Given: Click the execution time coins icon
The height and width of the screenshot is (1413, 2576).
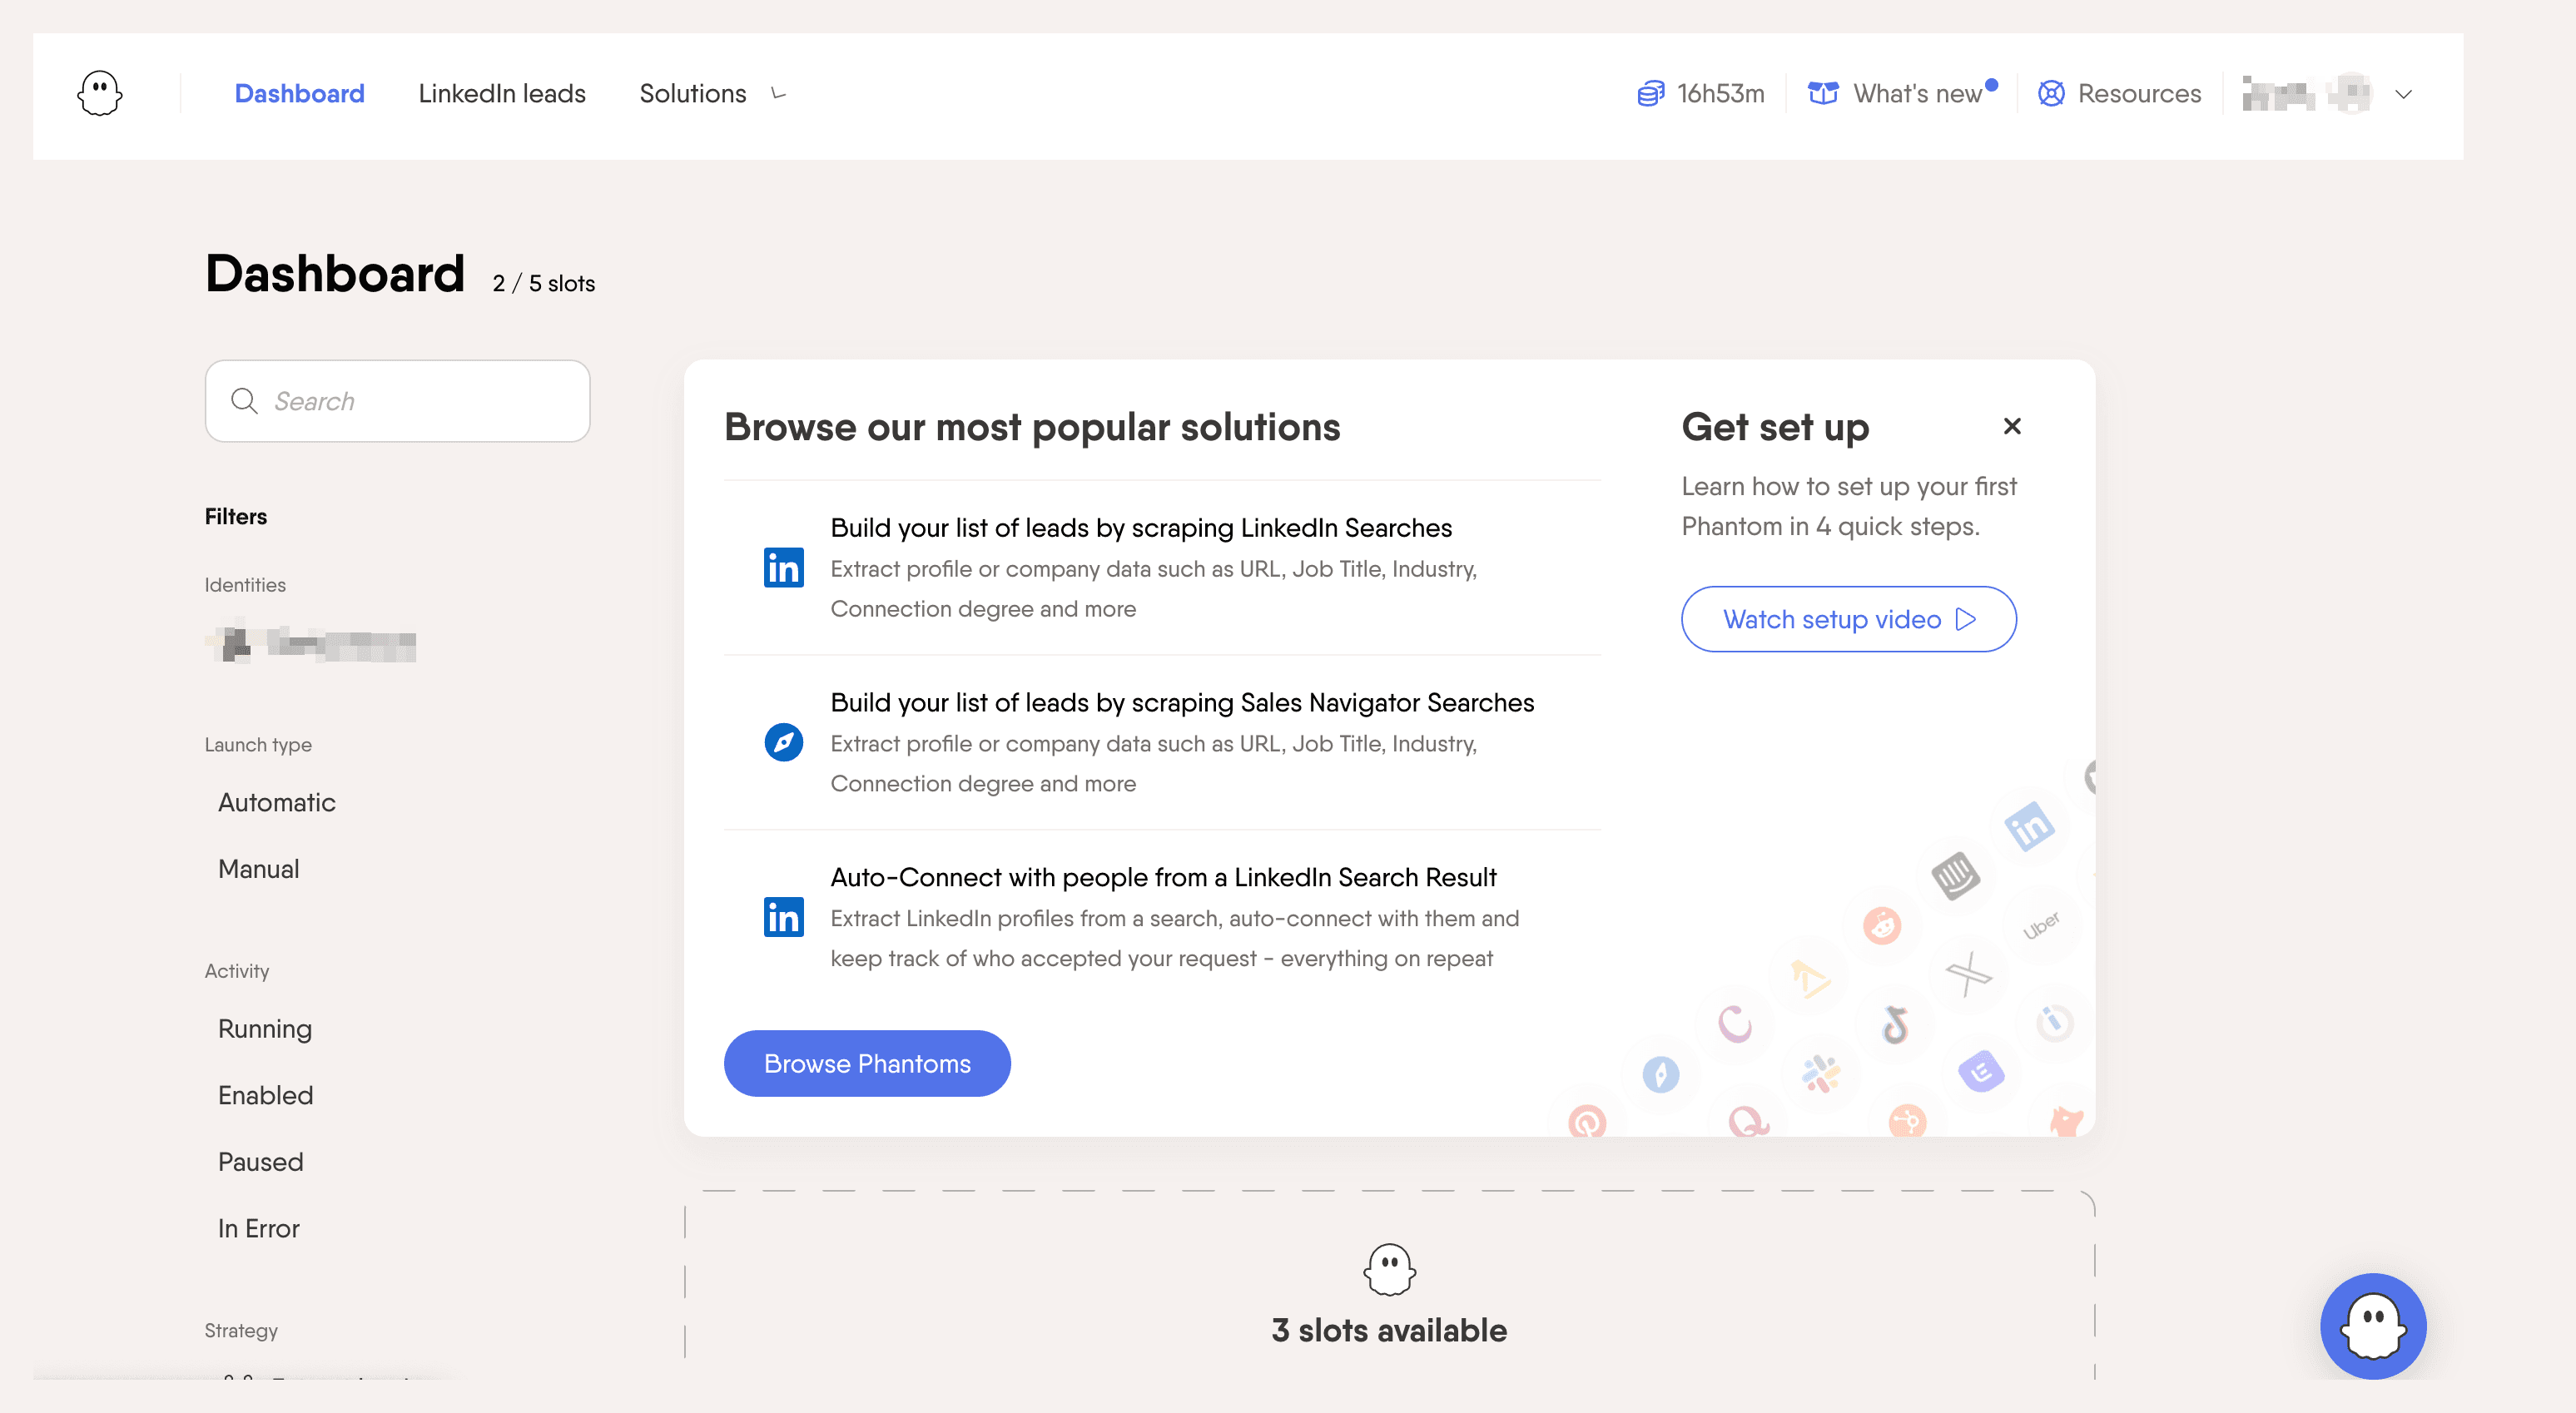Looking at the screenshot, I should pos(1650,94).
